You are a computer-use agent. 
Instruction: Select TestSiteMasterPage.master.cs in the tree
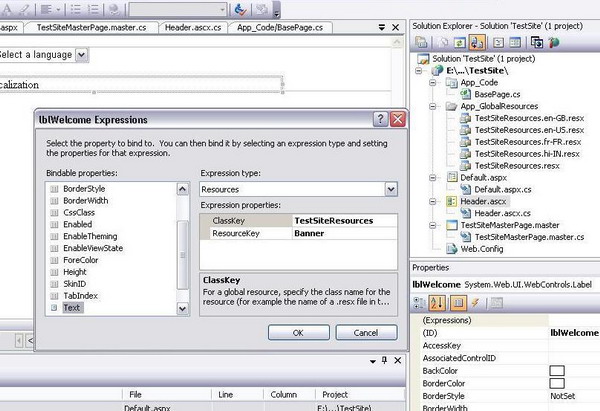pos(529,237)
